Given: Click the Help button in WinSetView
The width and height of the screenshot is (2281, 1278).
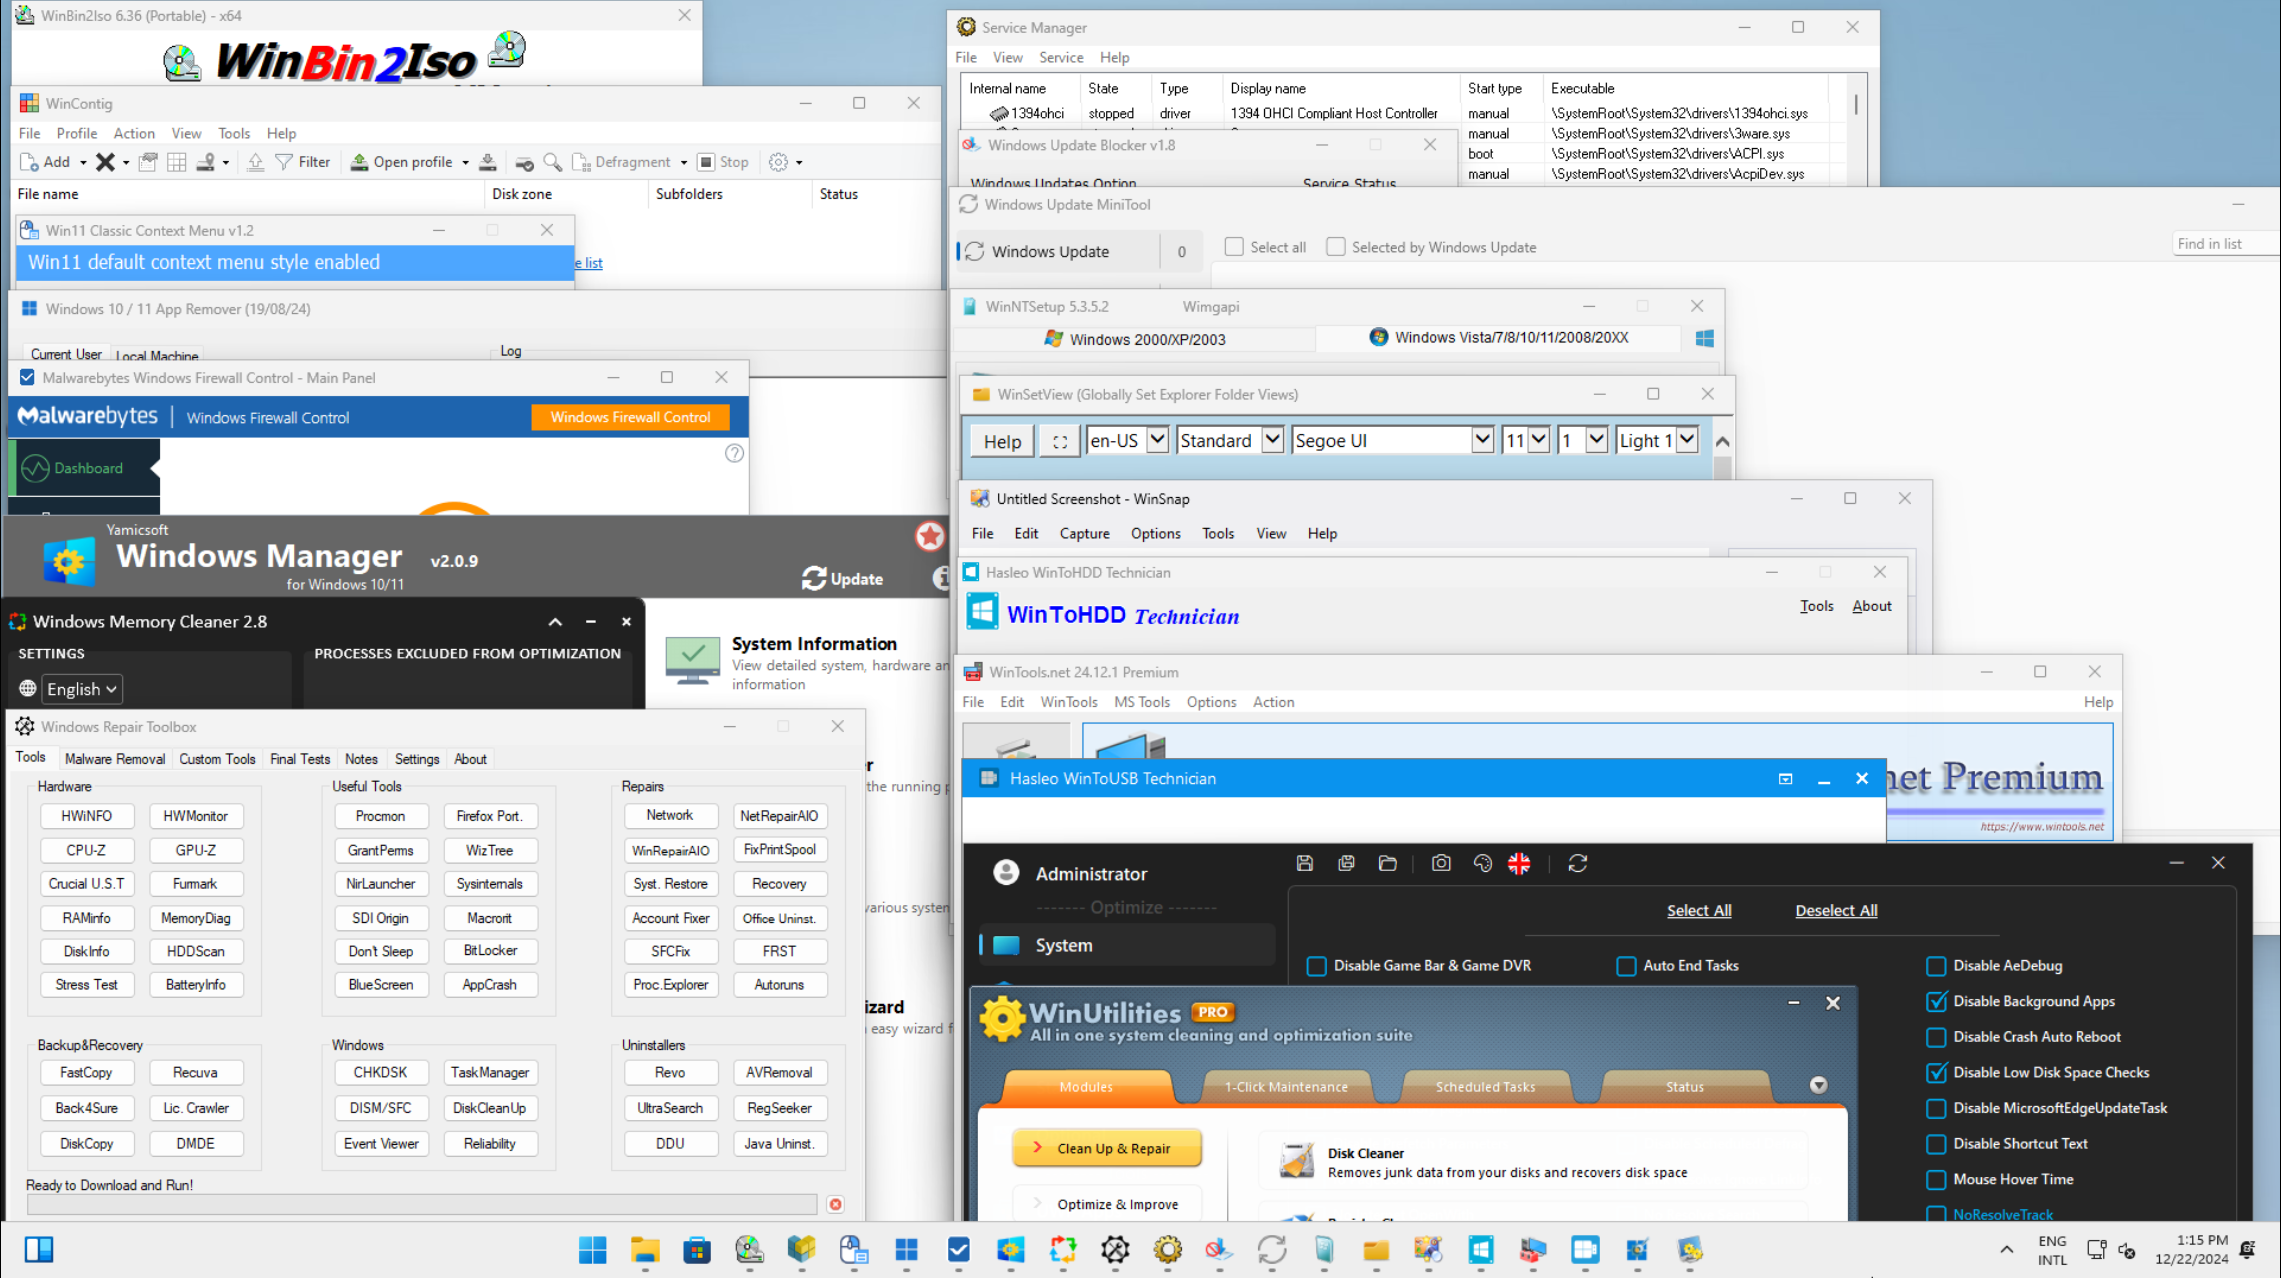Looking at the screenshot, I should click(x=1002, y=441).
